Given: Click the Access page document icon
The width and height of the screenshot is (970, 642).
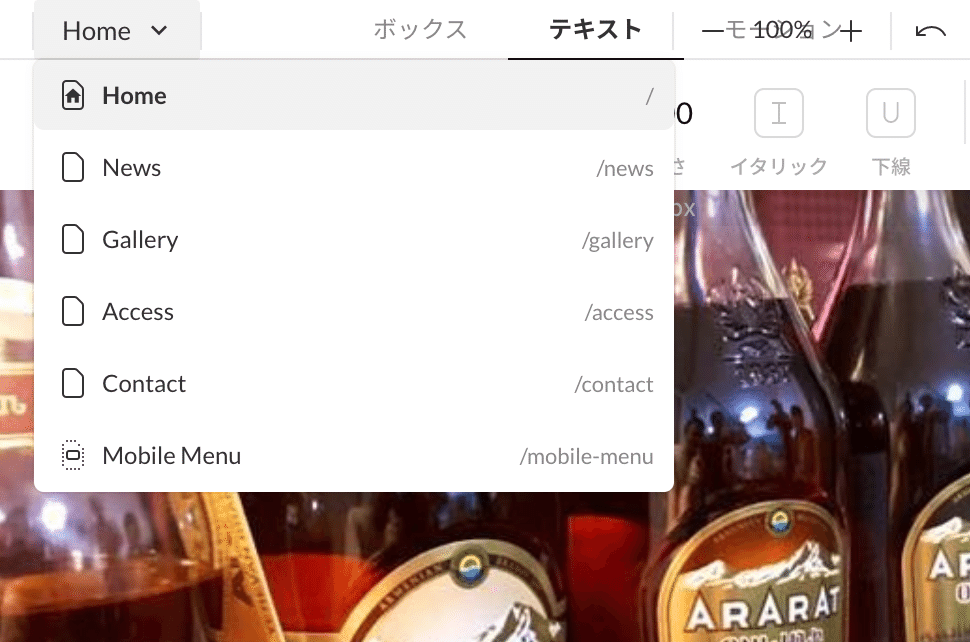Looking at the screenshot, I should coord(72,311).
